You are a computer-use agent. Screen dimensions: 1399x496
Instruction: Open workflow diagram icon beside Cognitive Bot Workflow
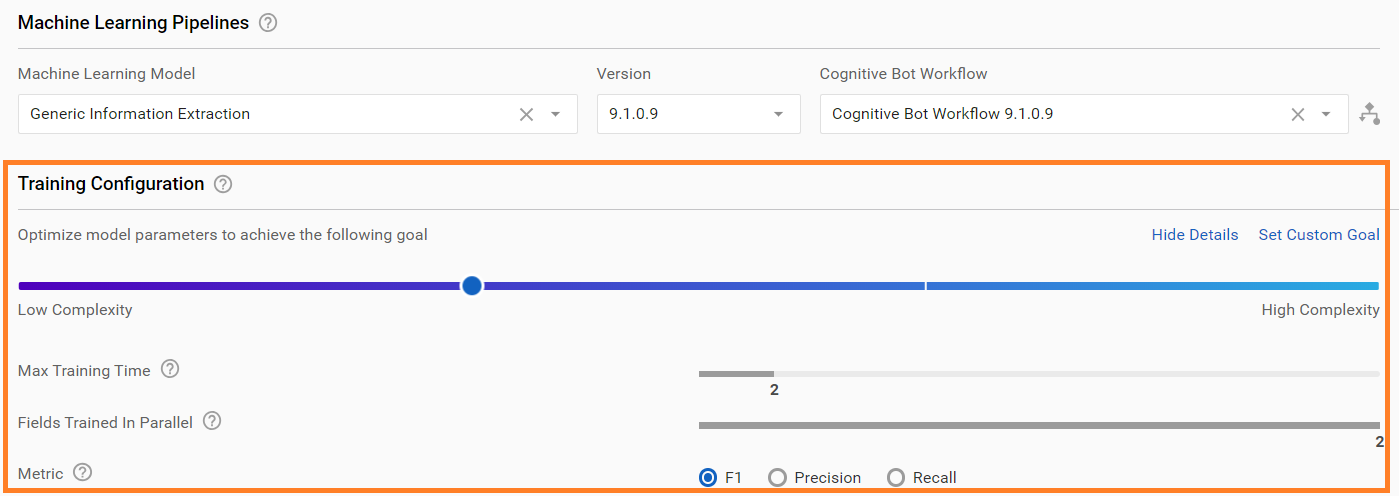pos(1370,114)
